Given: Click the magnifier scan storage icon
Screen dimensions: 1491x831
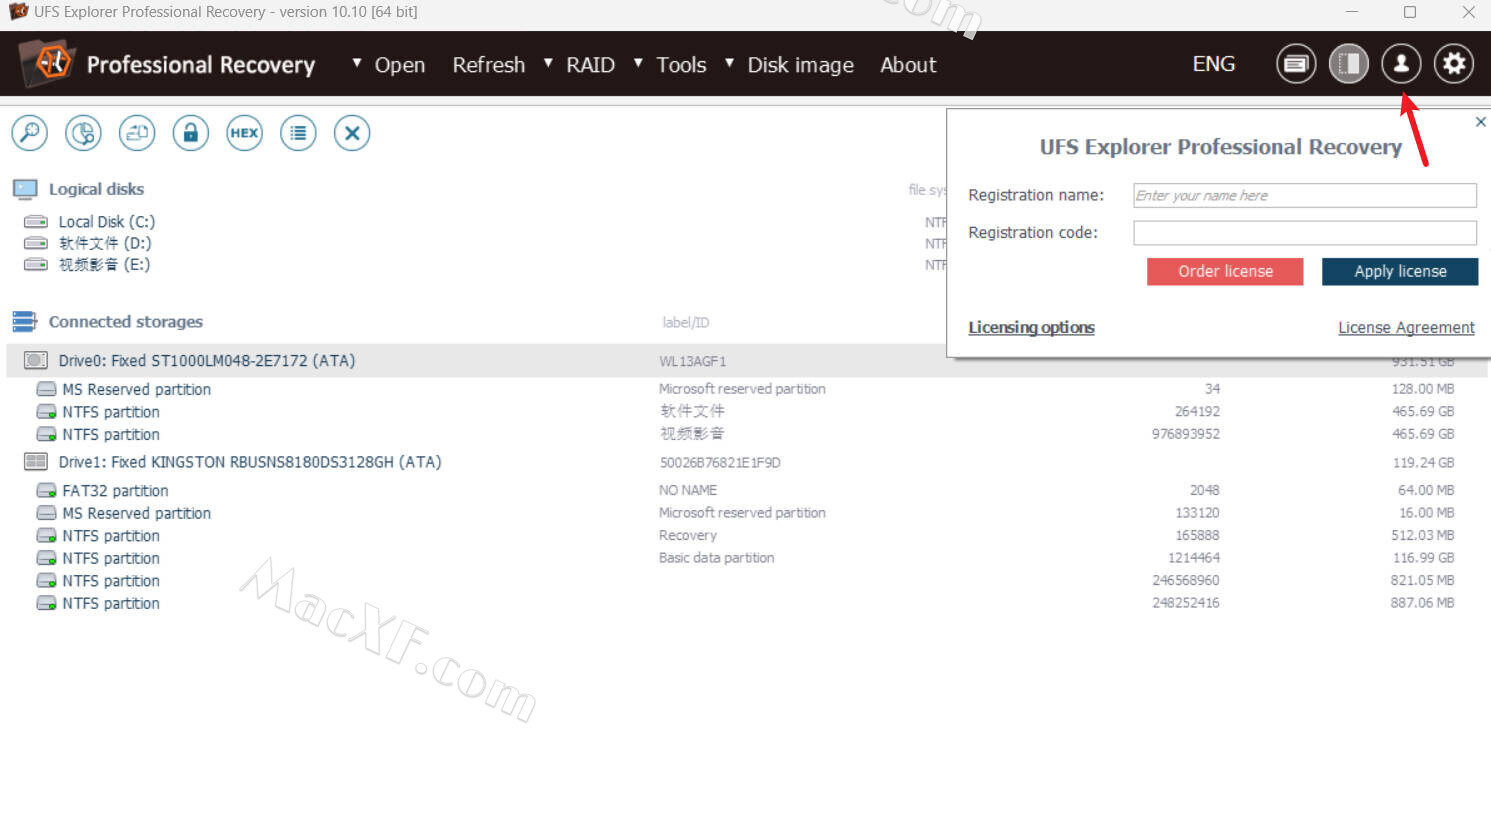Looking at the screenshot, I should [x=30, y=133].
